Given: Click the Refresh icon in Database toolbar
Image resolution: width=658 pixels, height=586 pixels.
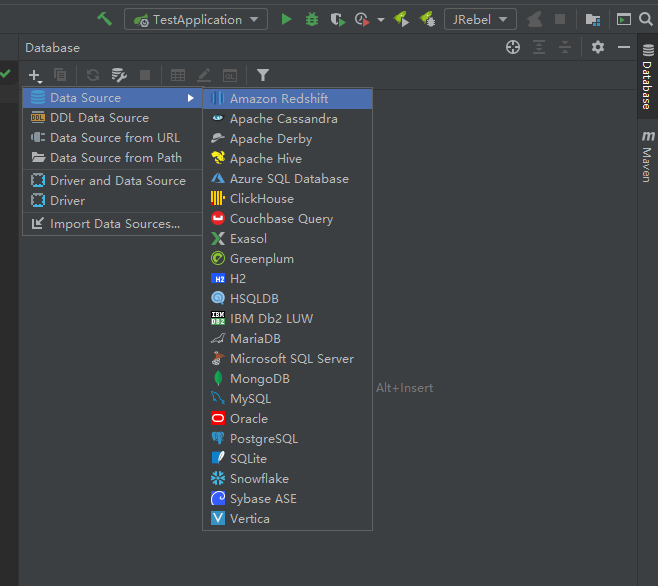Looking at the screenshot, I should coord(93,75).
